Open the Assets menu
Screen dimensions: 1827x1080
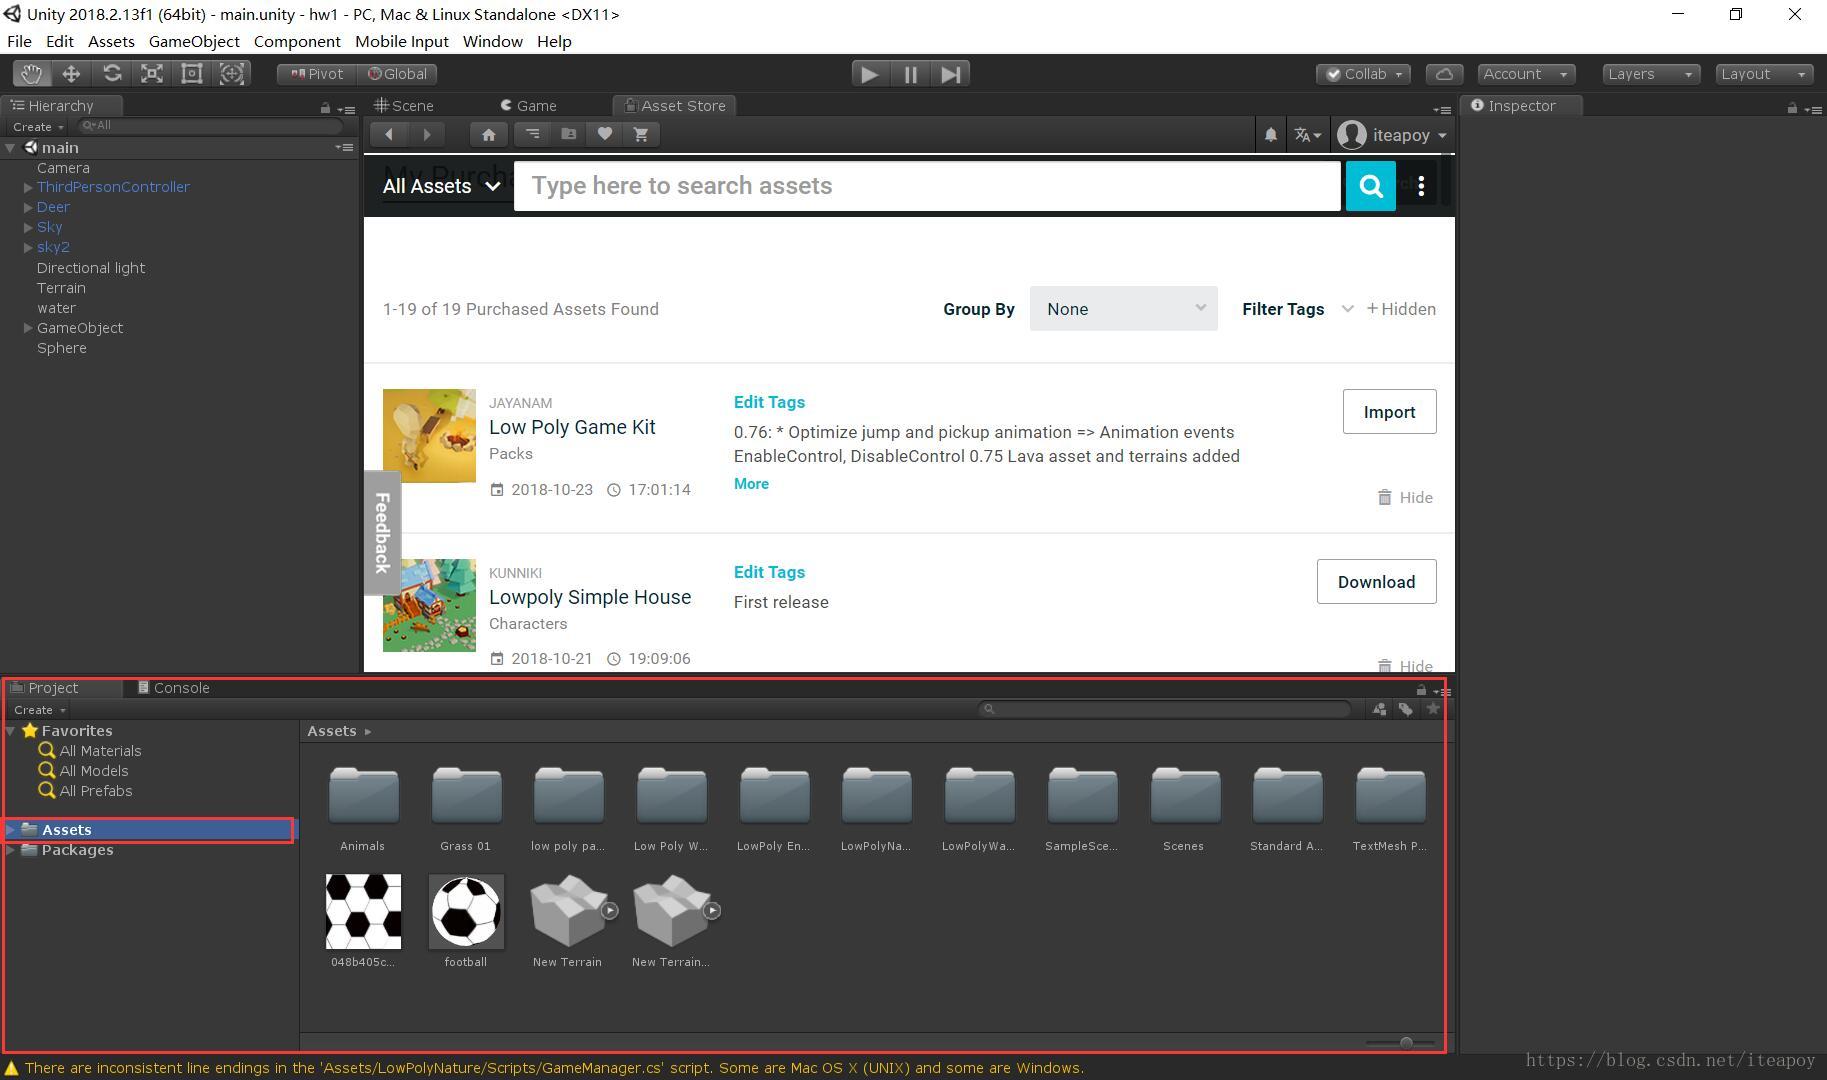tap(111, 41)
